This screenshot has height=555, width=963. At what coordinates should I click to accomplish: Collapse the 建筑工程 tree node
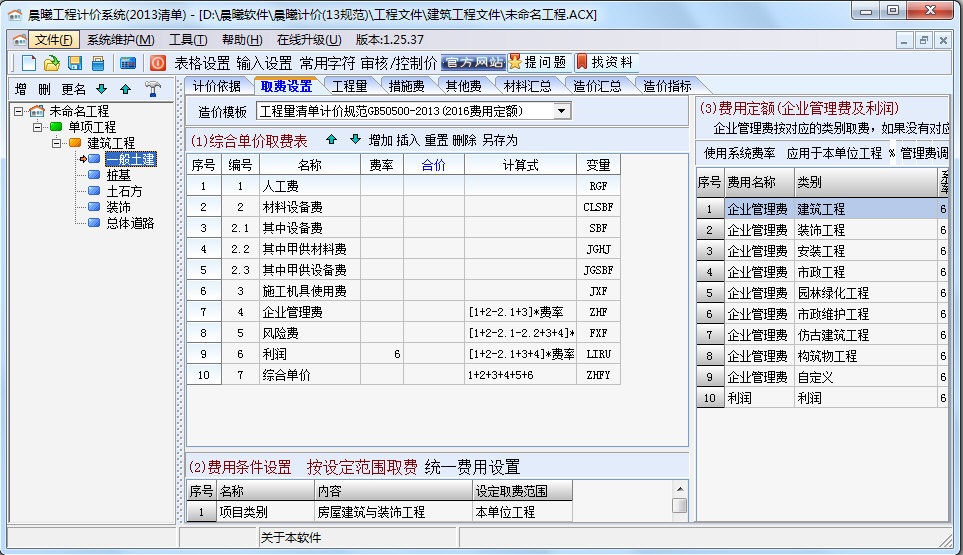coord(57,143)
